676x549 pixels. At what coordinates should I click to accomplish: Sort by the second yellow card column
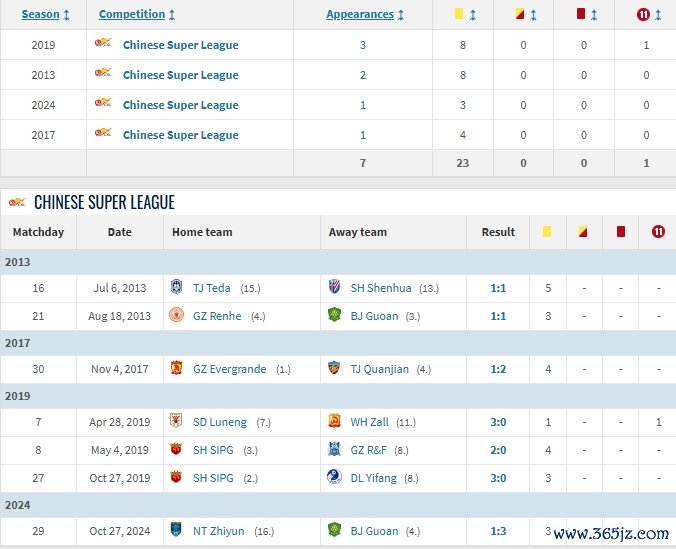click(x=526, y=15)
